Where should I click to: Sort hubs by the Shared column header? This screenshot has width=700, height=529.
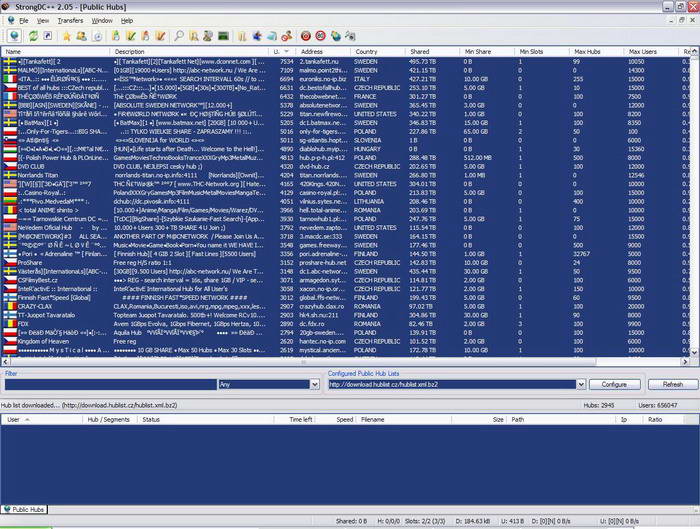[432, 52]
